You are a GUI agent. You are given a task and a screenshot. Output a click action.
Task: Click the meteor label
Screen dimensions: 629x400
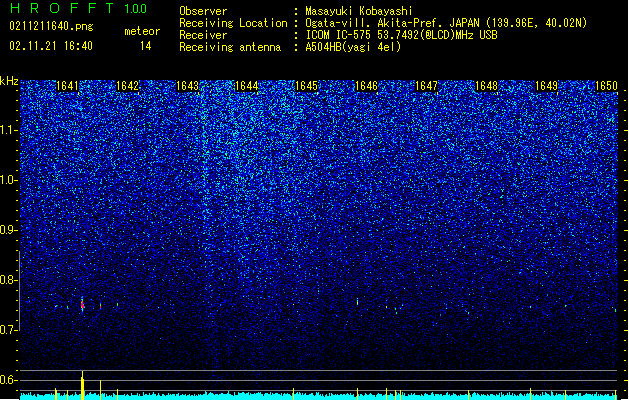point(142,31)
